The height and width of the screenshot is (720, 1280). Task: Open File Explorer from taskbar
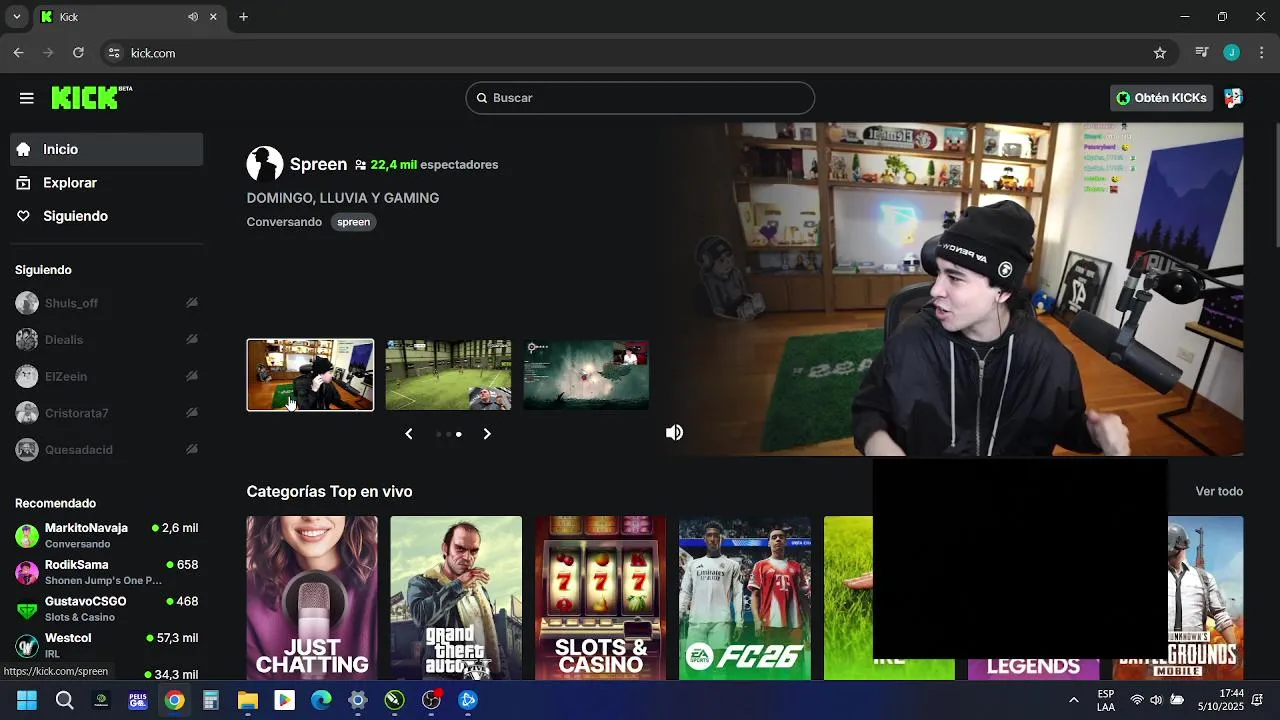[x=248, y=700]
